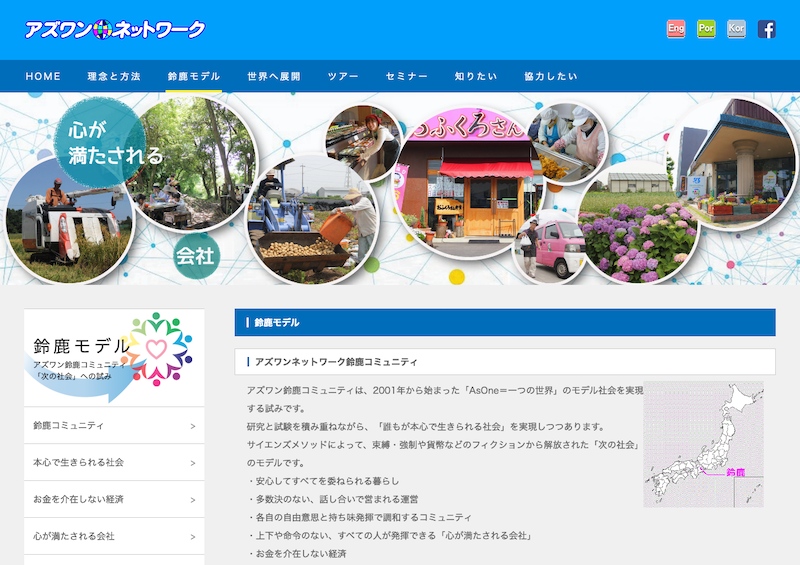Open the 心が満たされる会社 sidebar link
Viewport: 800px width, 565px height.
(x=114, y=536)
